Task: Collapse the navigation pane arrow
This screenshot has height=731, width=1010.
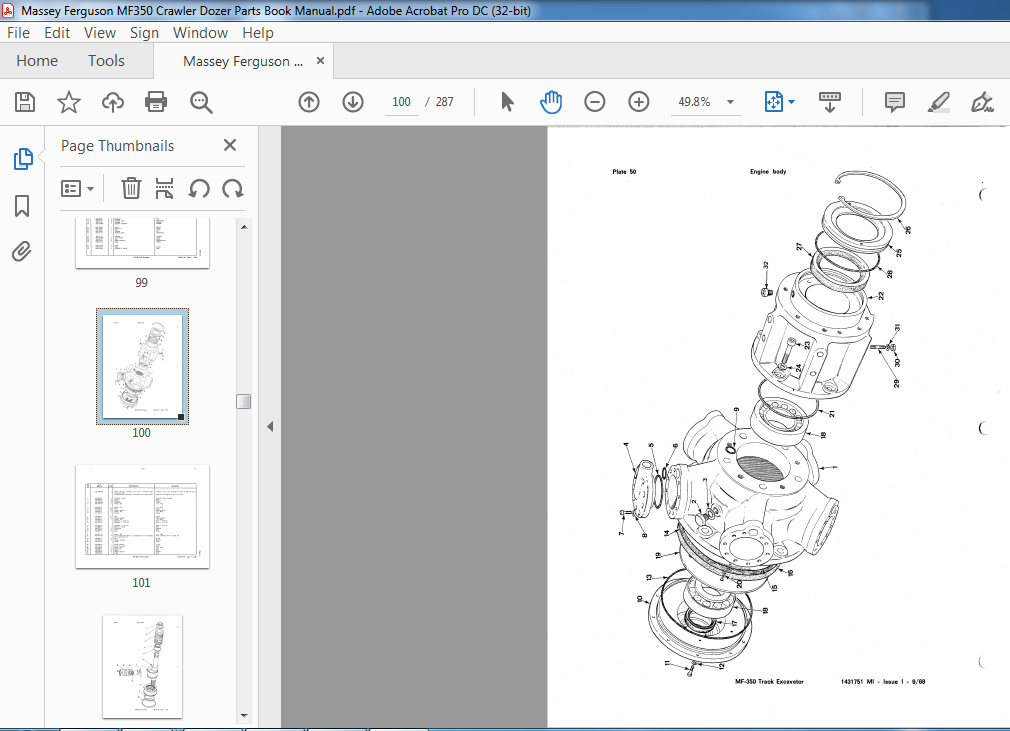Action: (270, 426)
